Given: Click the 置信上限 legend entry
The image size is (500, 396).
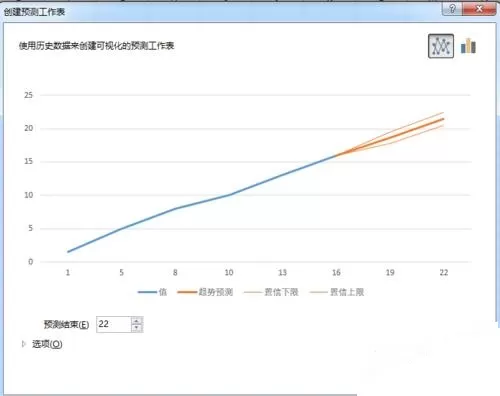Looking at the screenshot, I should point(337,292).
